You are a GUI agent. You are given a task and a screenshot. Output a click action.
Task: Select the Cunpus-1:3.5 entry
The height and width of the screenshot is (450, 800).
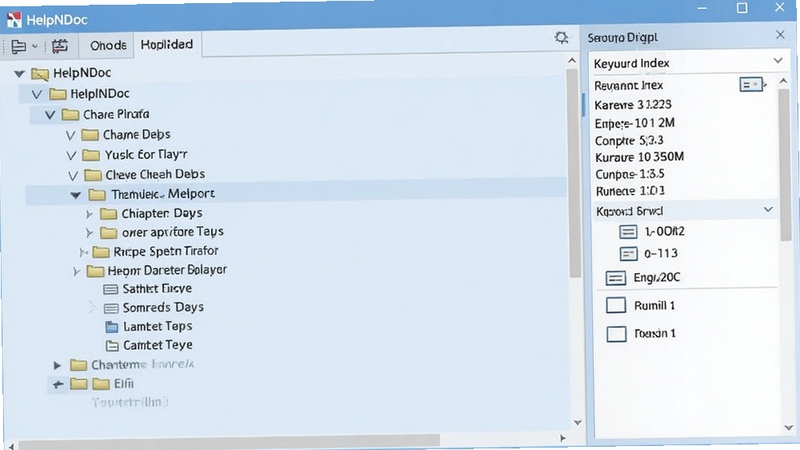coord(629,174)
